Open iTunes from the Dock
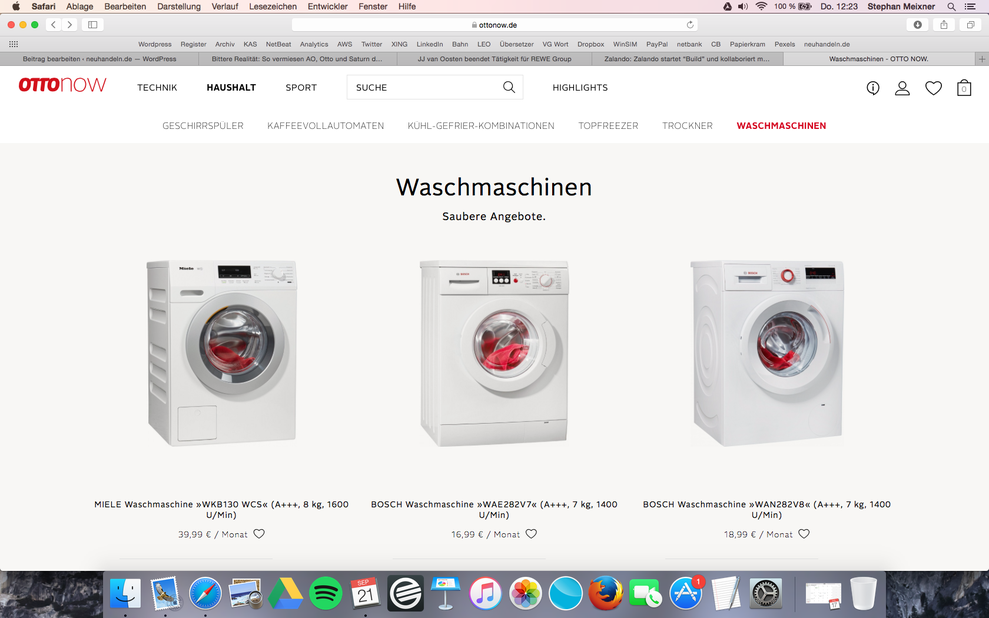This screenshot has width=989, height=618. point(486,593)
